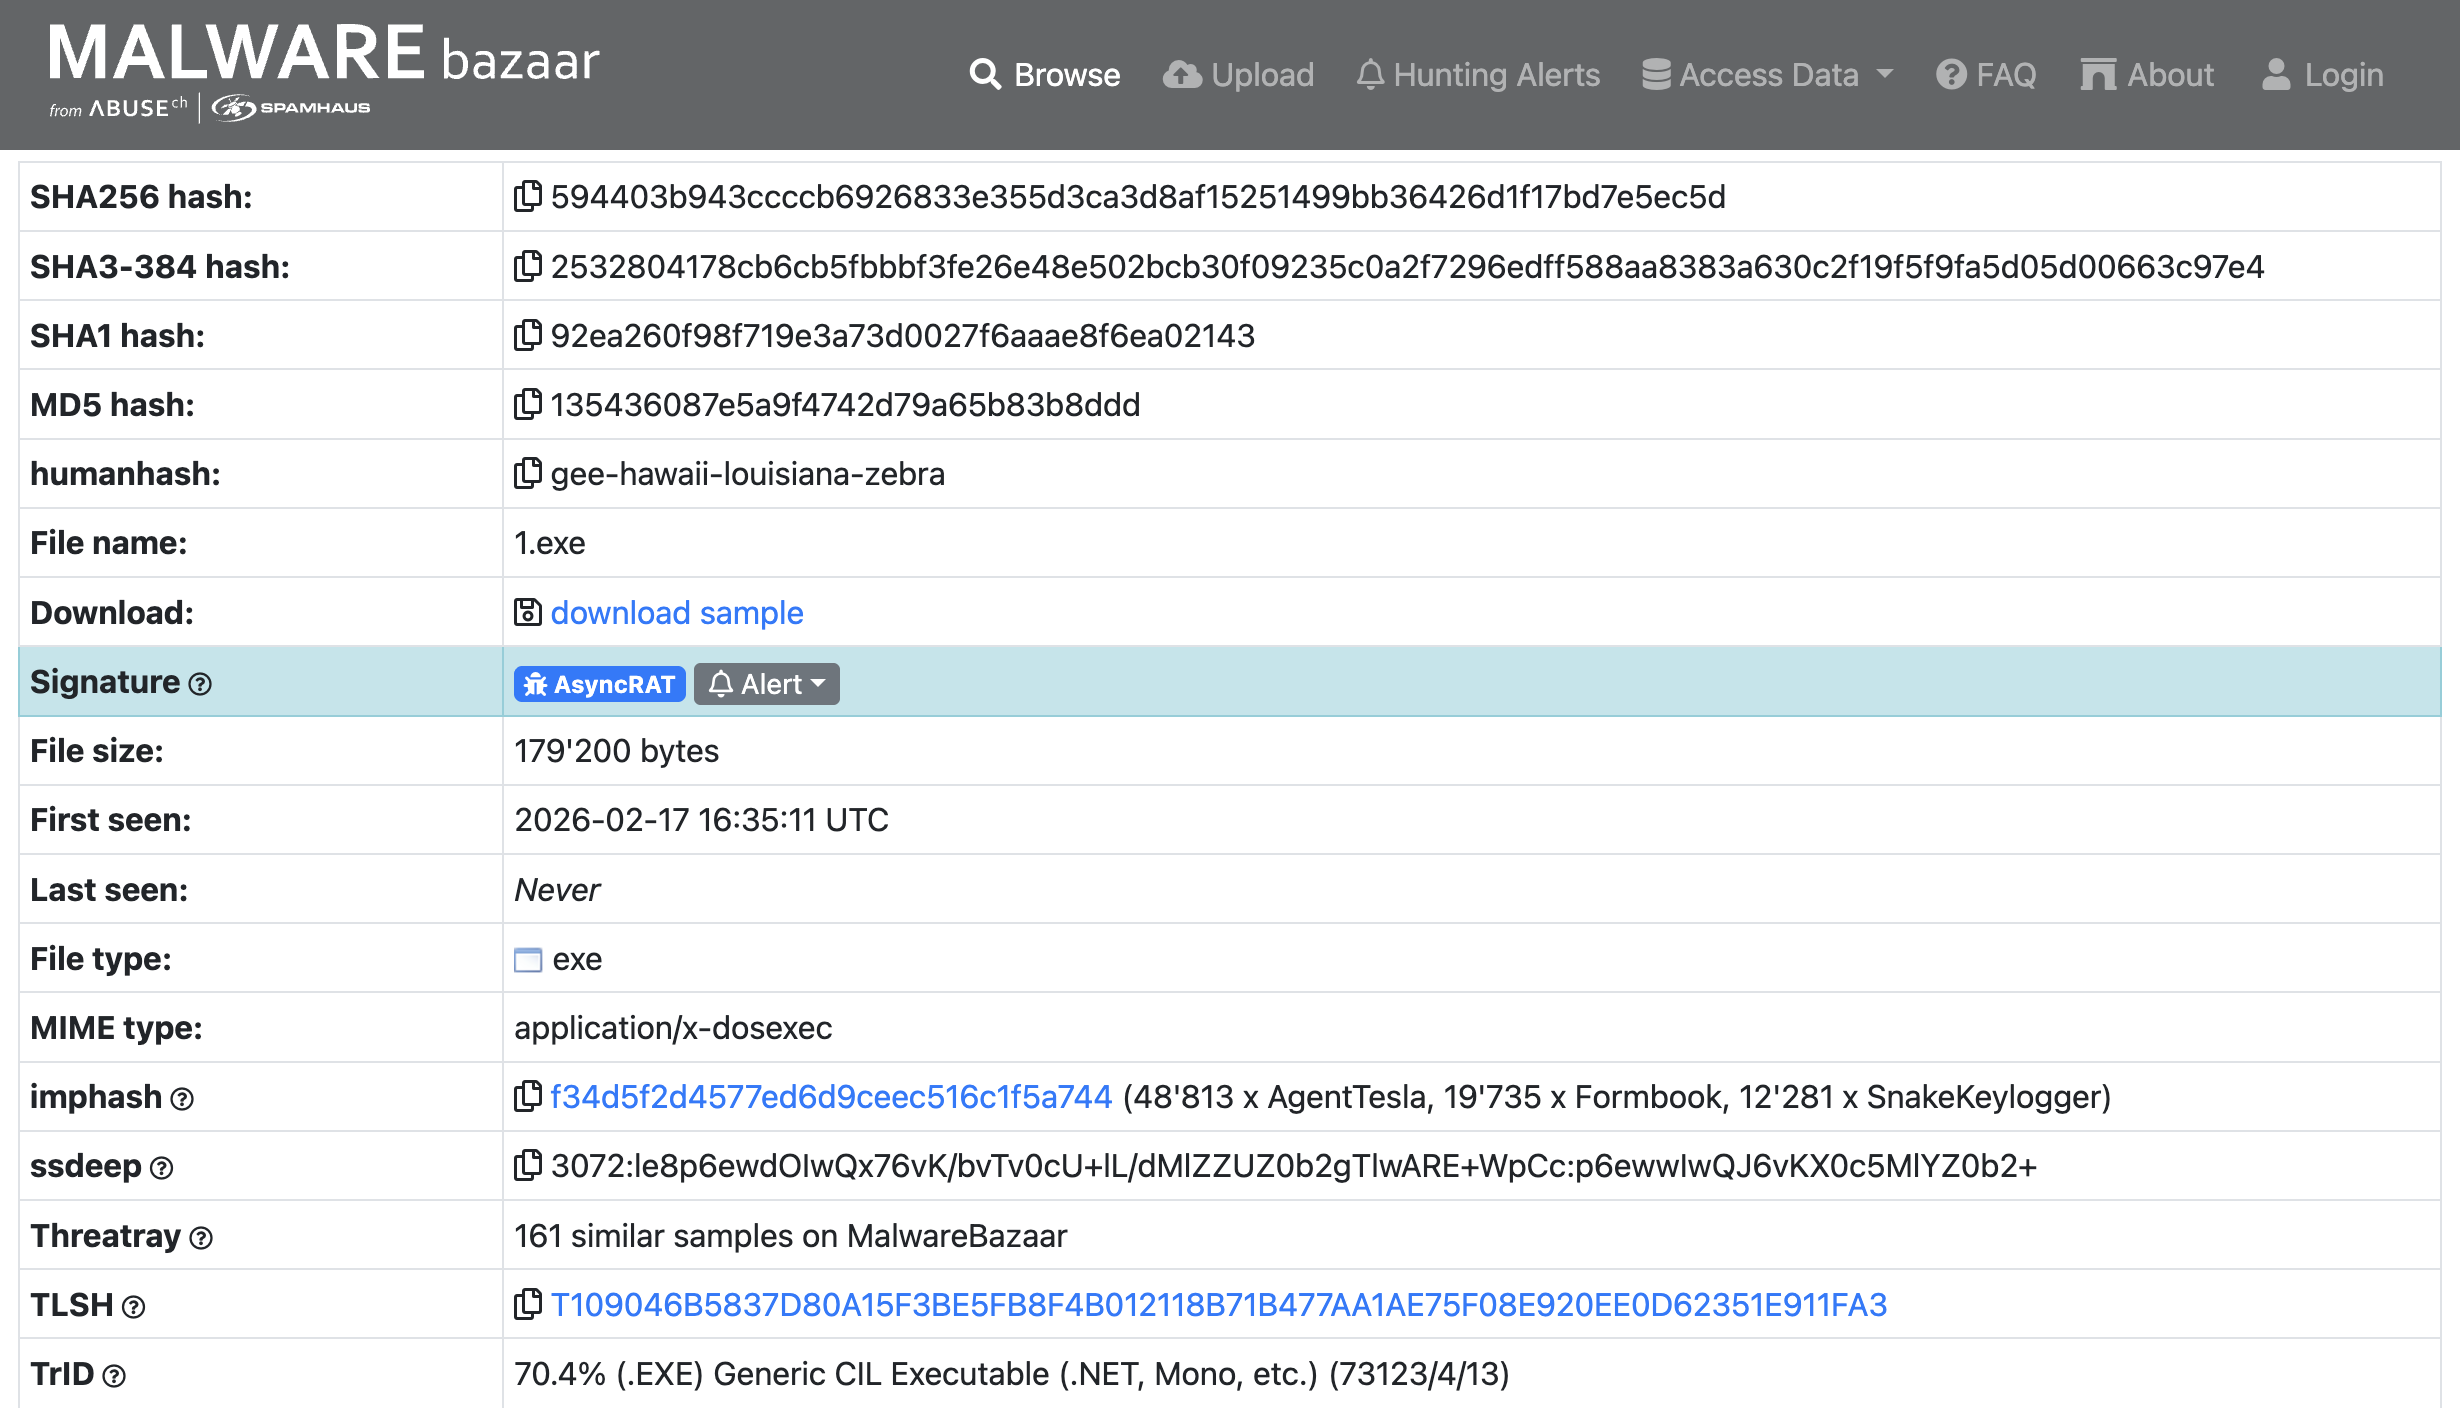Click the MALWARE bazaar logo

click(324, 53)
